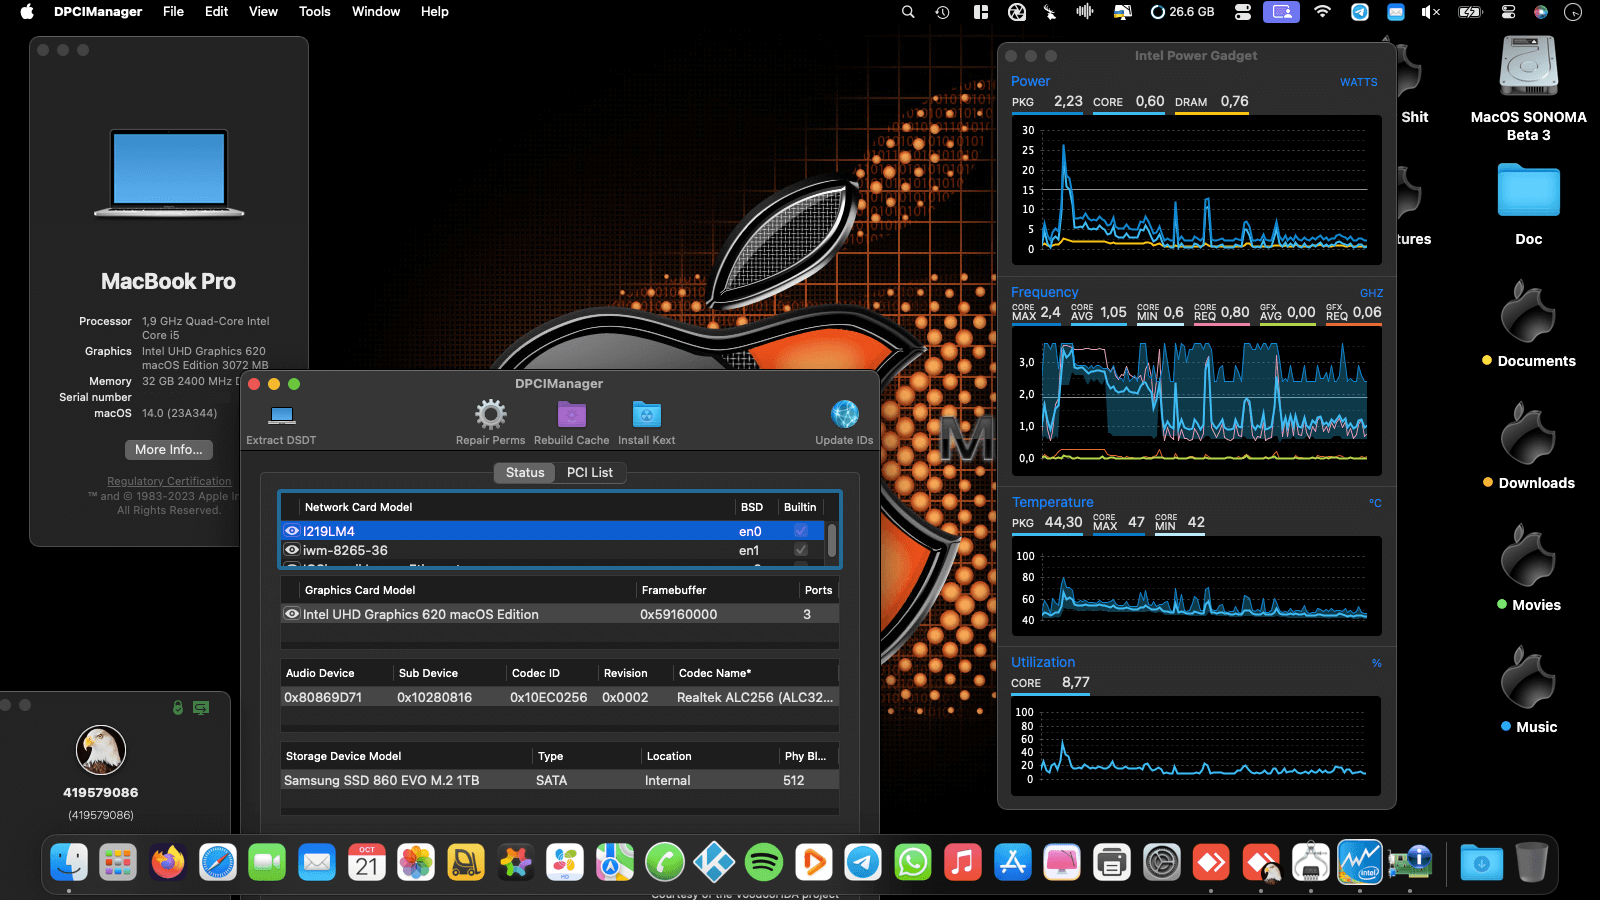The height and width of the screenshot is (900, 1600).
Task: Click the DPCIManager Dock icon
Action: [x=1410, y=862]
